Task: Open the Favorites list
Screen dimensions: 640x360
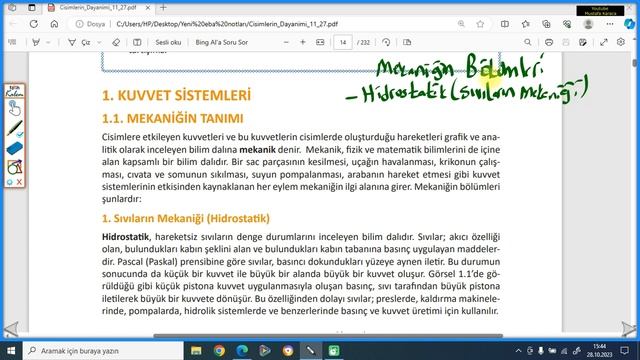Action: (526, 24)
